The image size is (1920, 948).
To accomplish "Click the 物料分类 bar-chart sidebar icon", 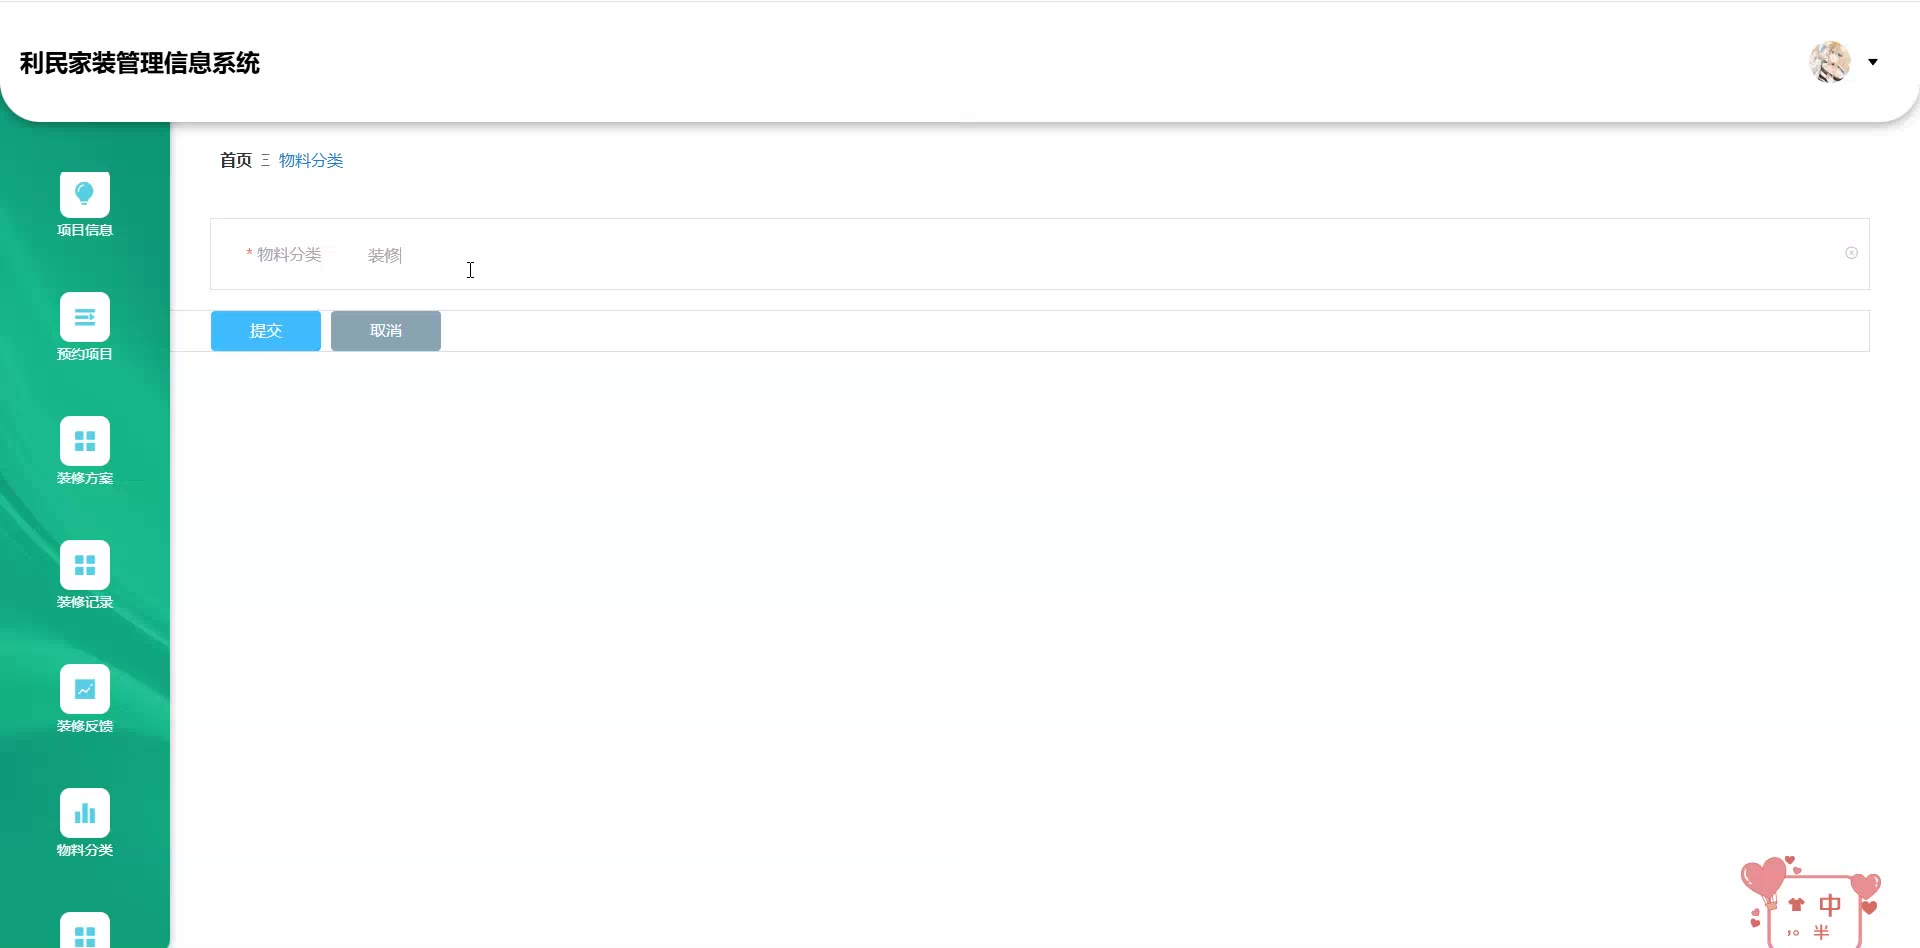I will click(85, 814).
